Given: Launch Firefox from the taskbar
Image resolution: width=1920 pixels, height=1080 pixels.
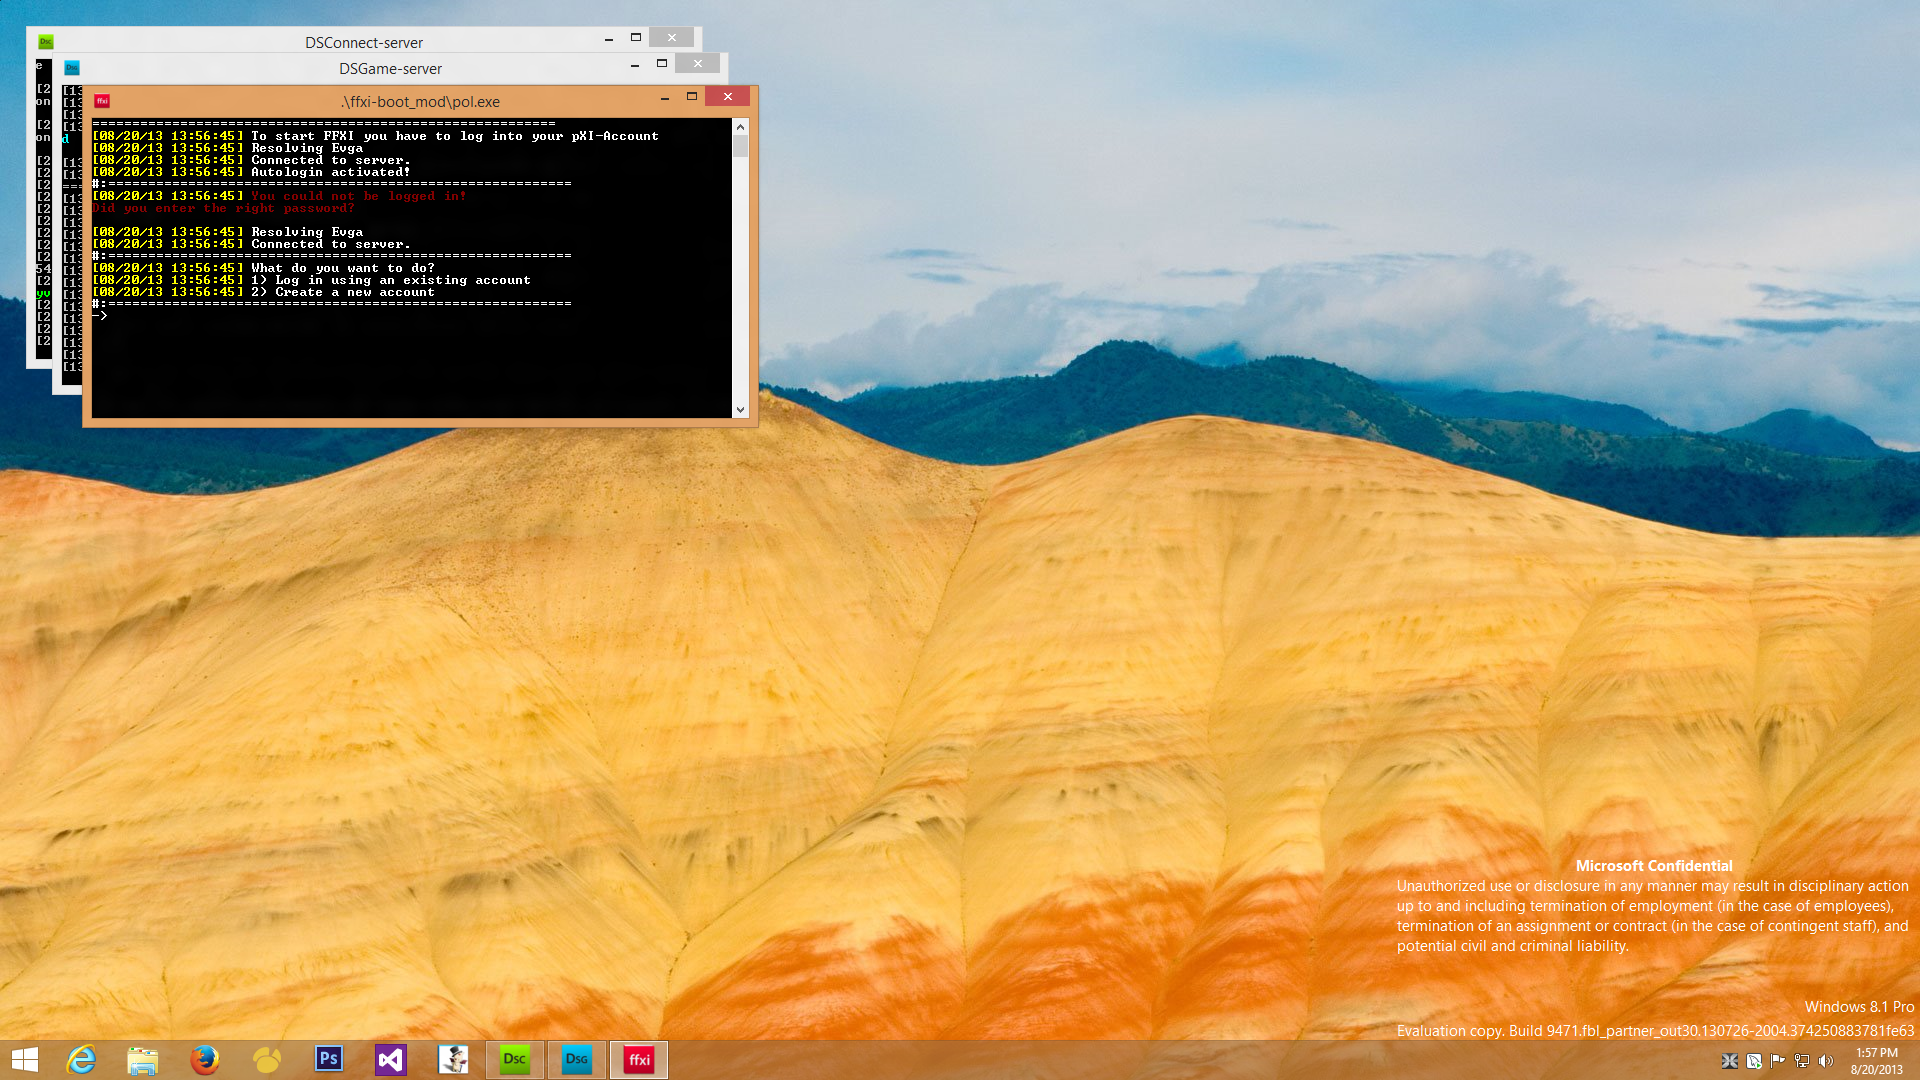Looking at the screenshot, I should [205, 1059].
